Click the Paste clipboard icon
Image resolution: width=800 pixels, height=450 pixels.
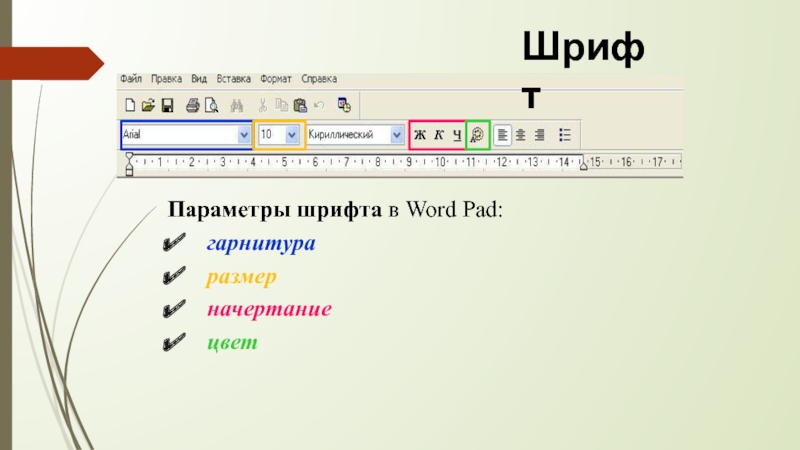300,104
